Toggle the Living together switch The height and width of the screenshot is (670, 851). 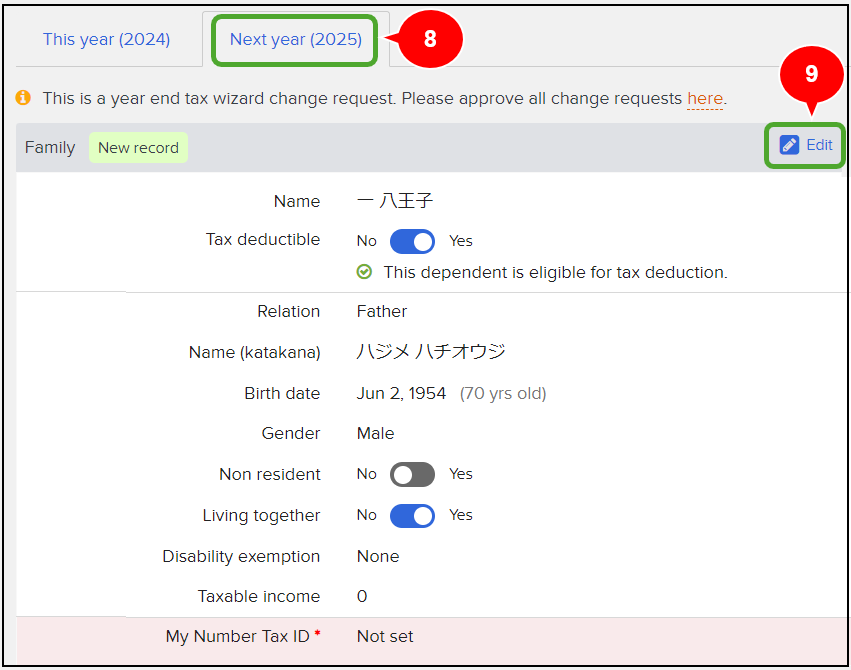pos(412,516)
